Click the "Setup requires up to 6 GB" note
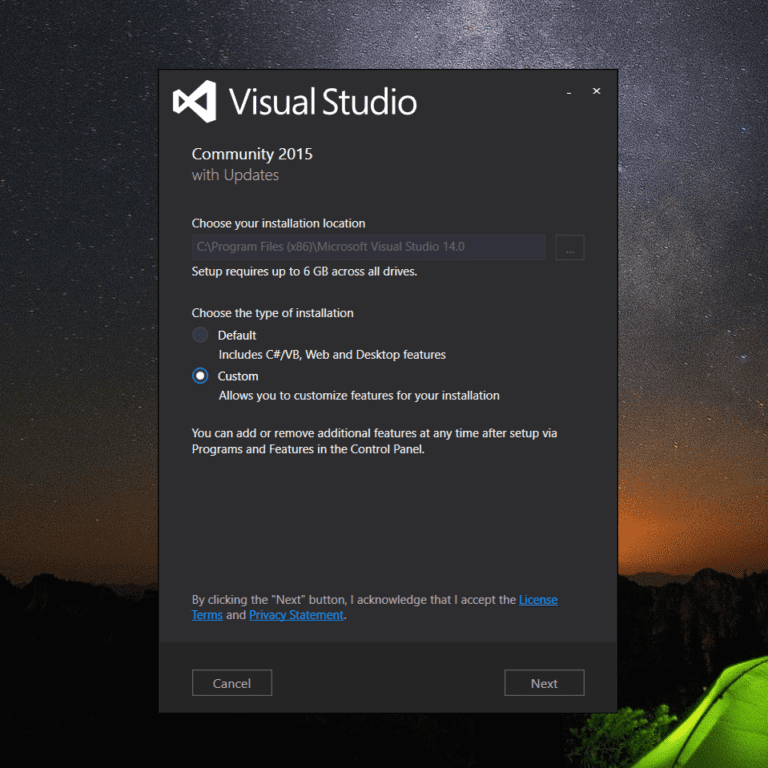This screenshot has width=768, height=768. click(304, 271)
